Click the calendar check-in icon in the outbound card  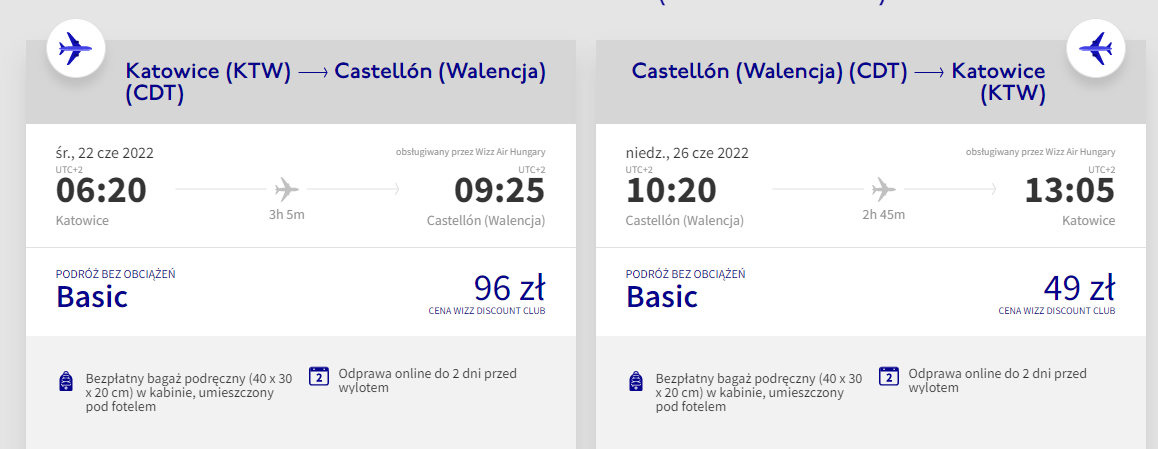click(319, 376)
